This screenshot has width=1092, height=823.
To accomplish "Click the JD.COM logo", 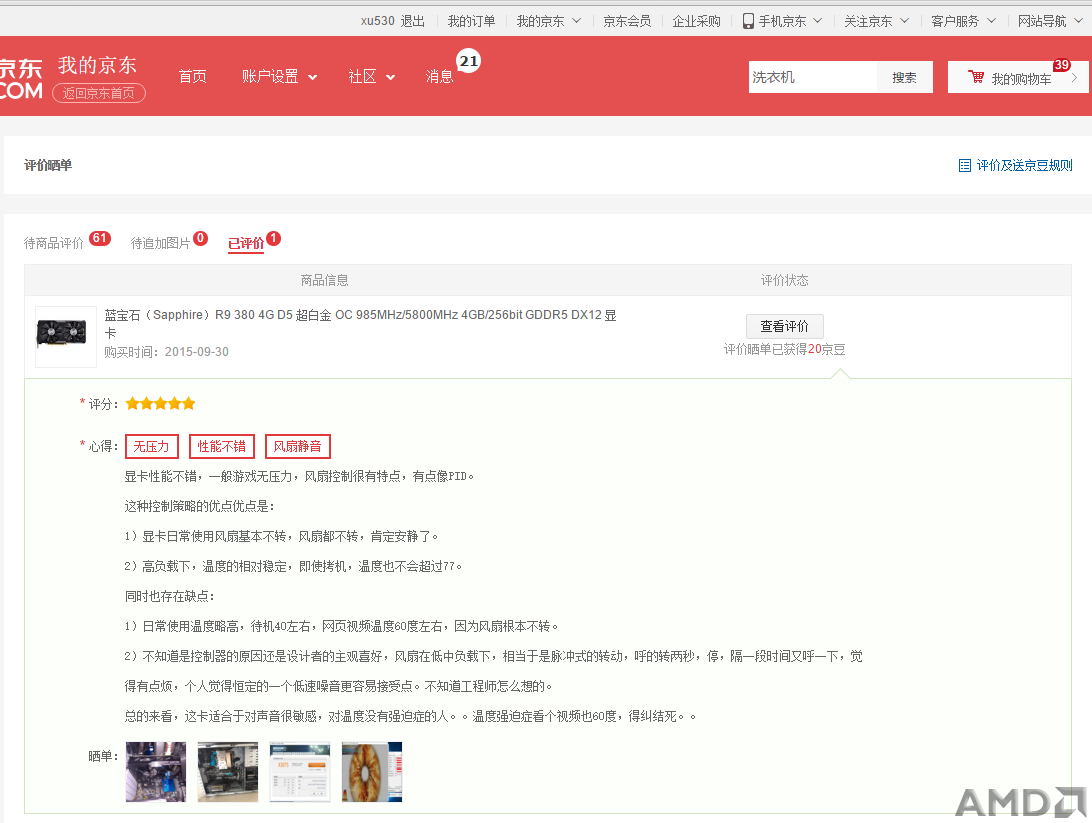I will (x=21, y=79).
